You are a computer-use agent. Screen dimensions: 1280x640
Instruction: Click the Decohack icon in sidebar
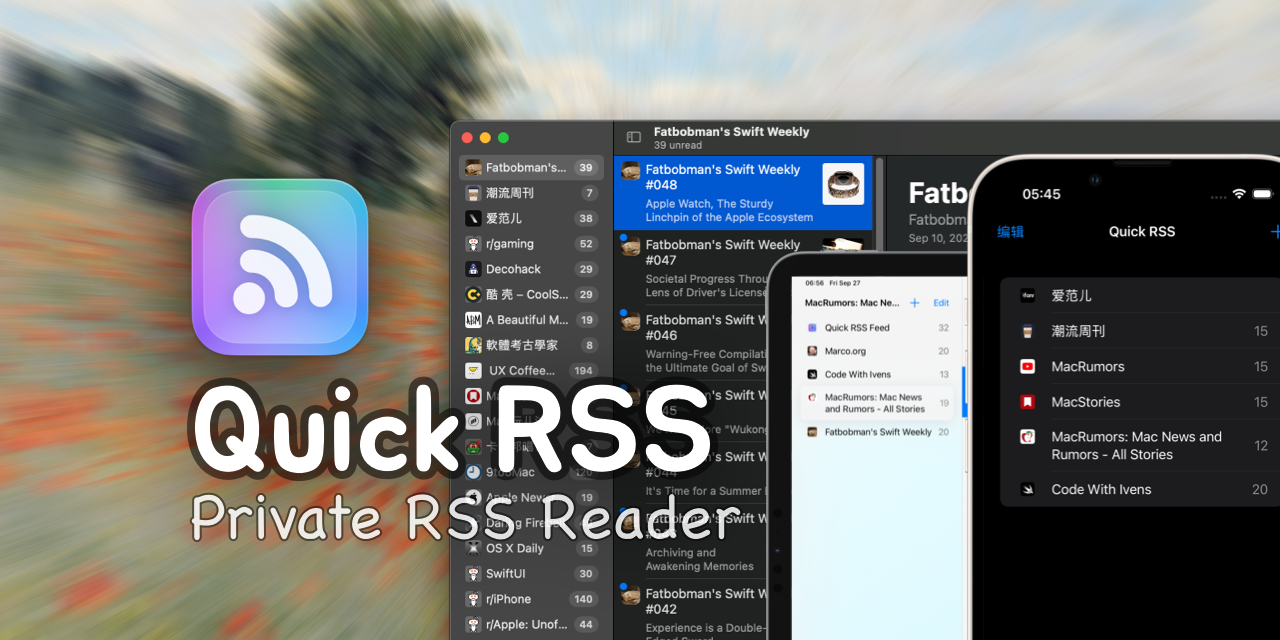click(473, 269)
